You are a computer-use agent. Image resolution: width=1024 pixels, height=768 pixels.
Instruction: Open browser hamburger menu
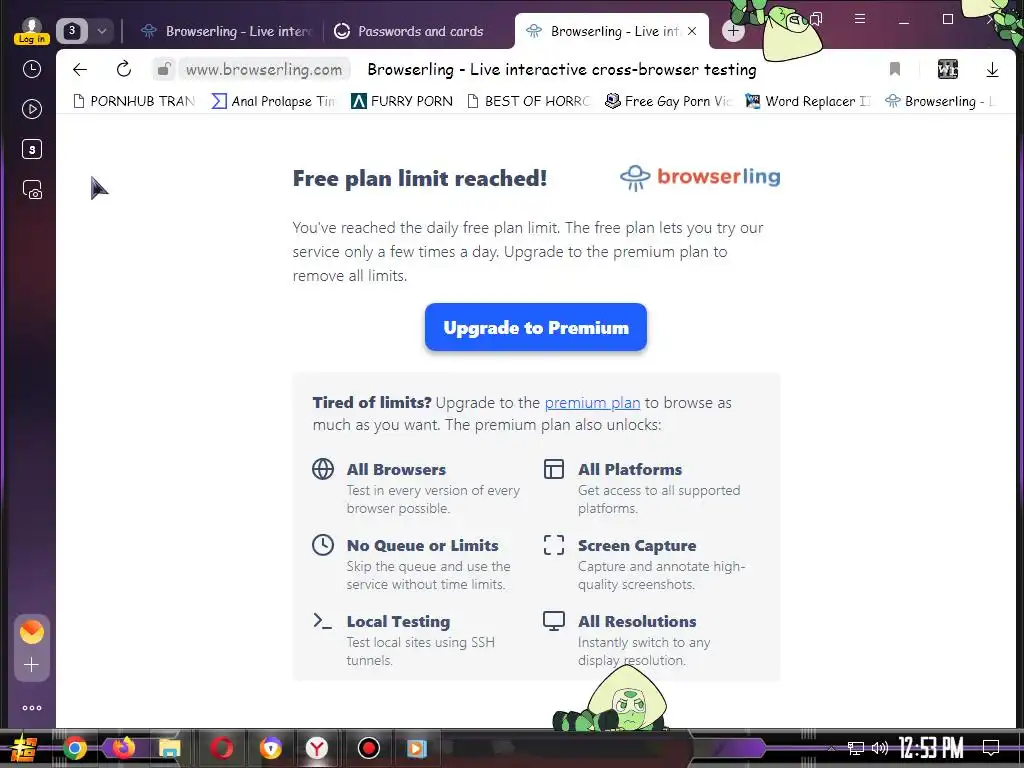point(860,19)
